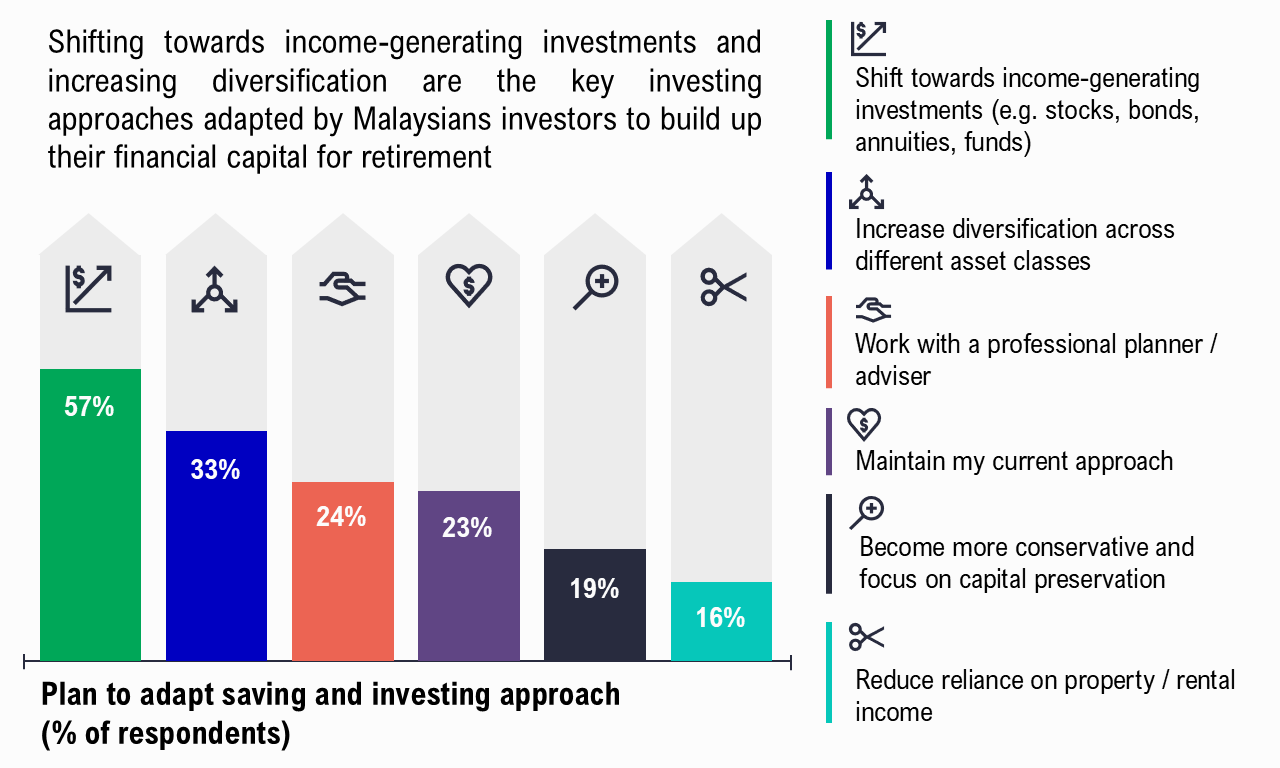Viewport: 1280px width, 768px height.
Task: Click the Reduce reliance on property legend text
Action: [x=1045, y=696]
